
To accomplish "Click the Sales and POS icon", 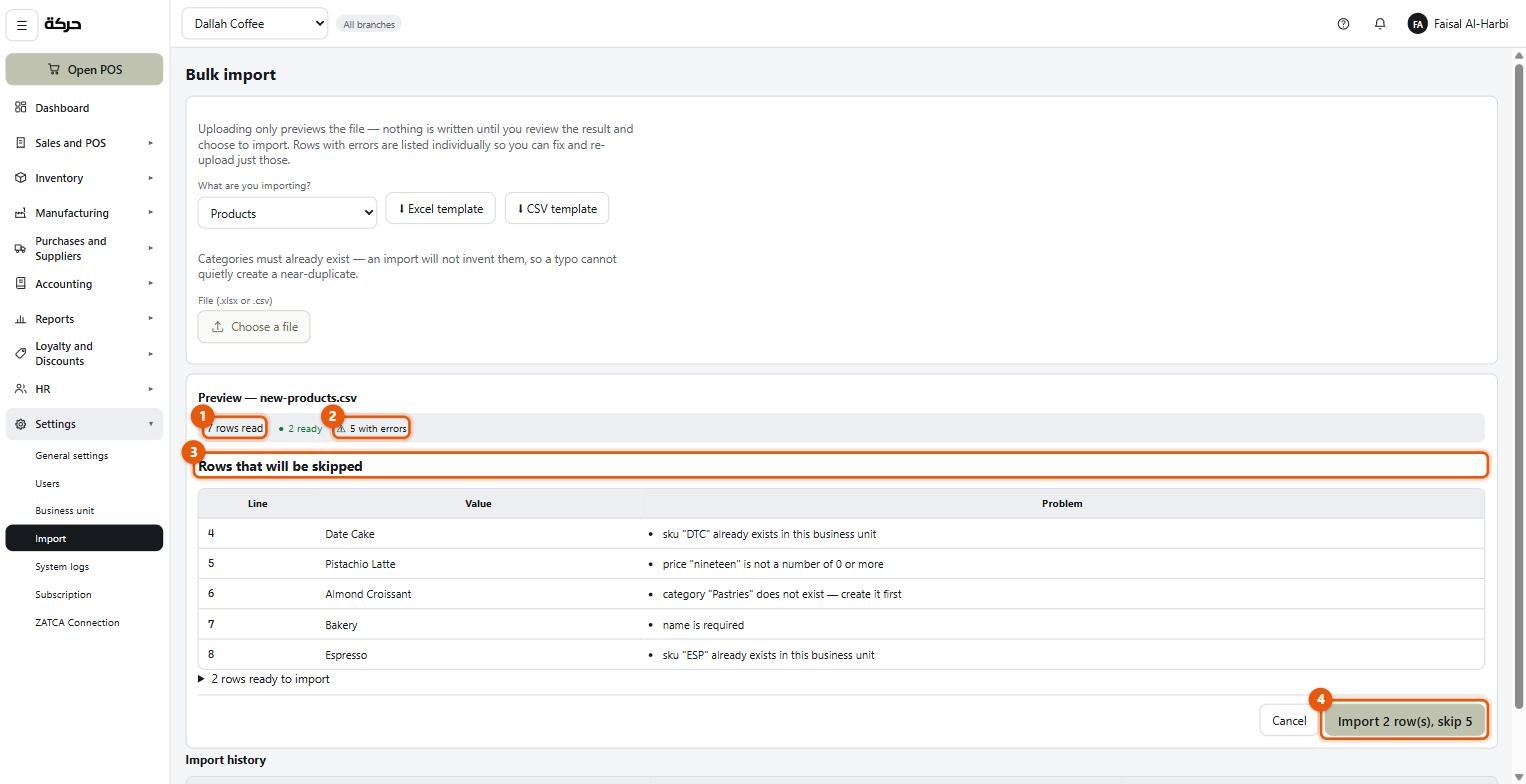I will pos(20,143).
